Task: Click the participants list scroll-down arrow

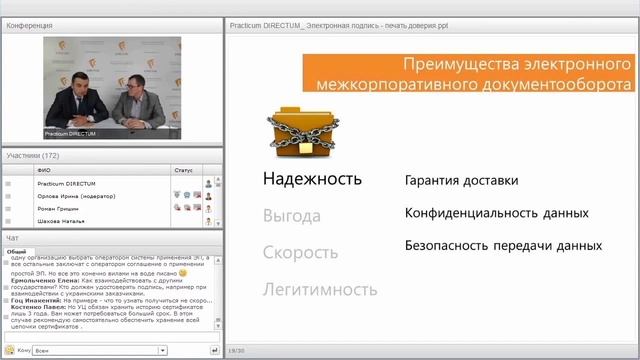Action: click(x=218, y=223)
